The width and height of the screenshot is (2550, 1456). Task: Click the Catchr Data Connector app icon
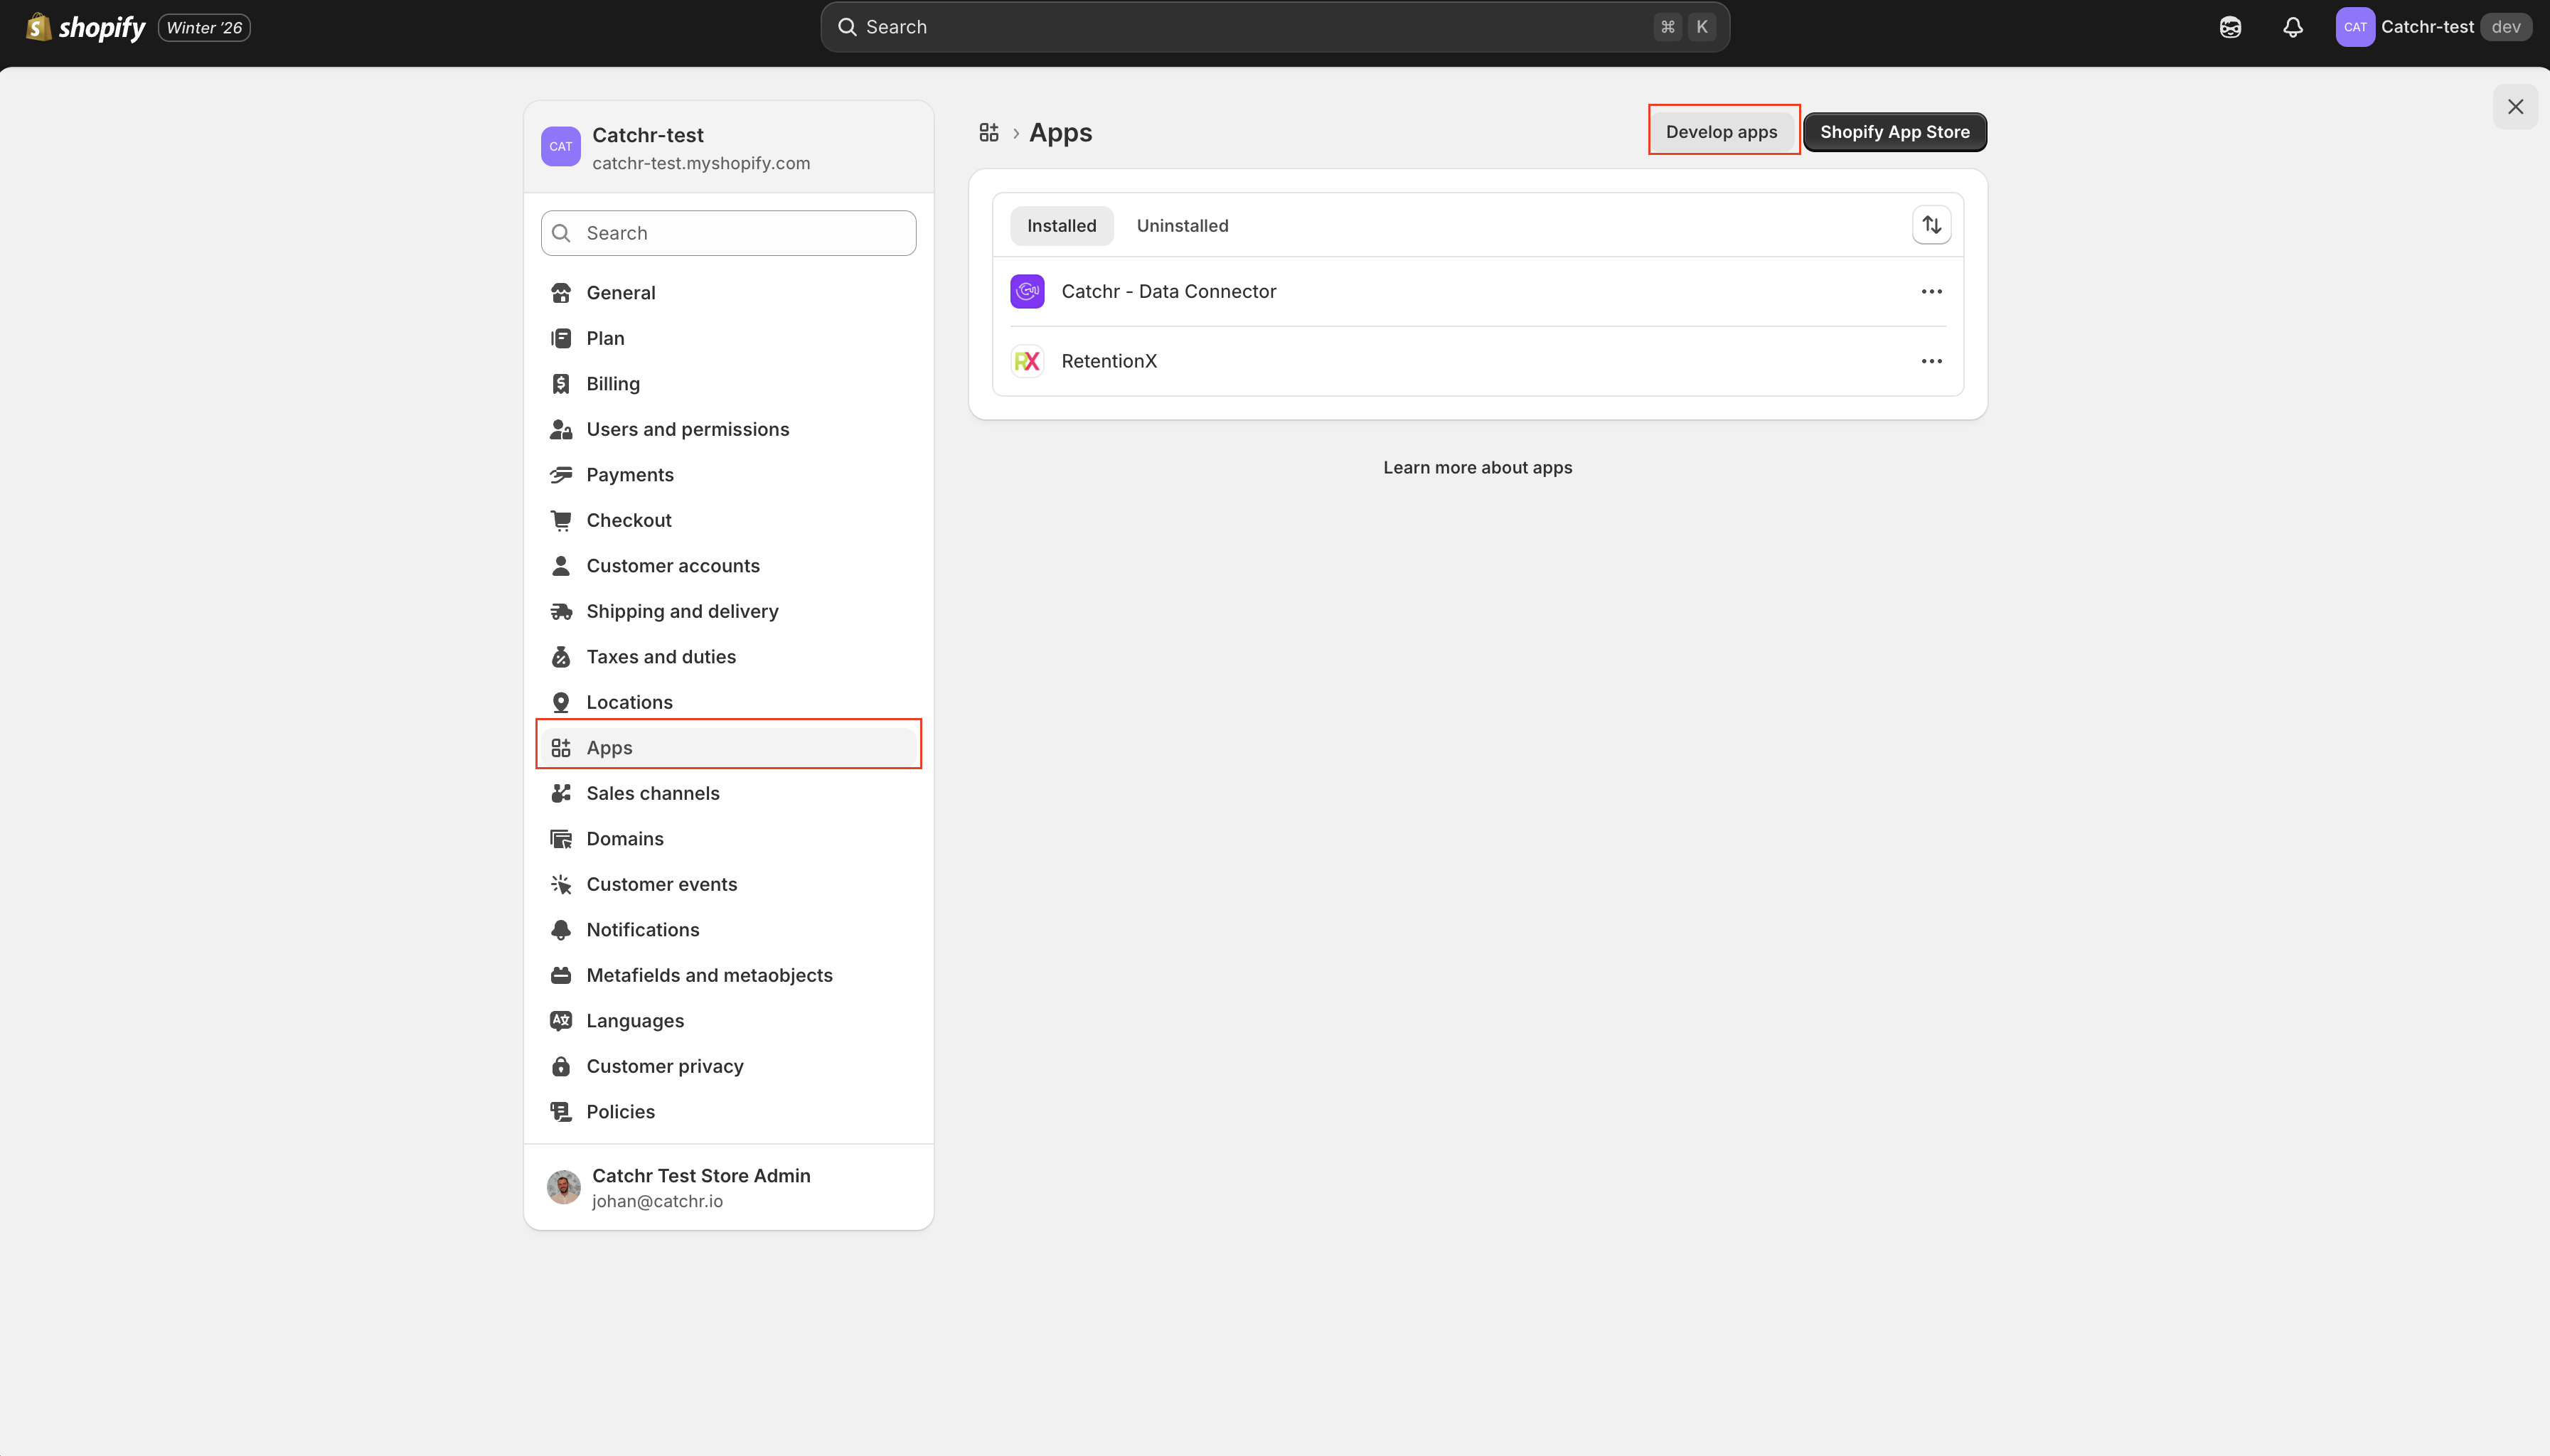tap(1027, 291)
